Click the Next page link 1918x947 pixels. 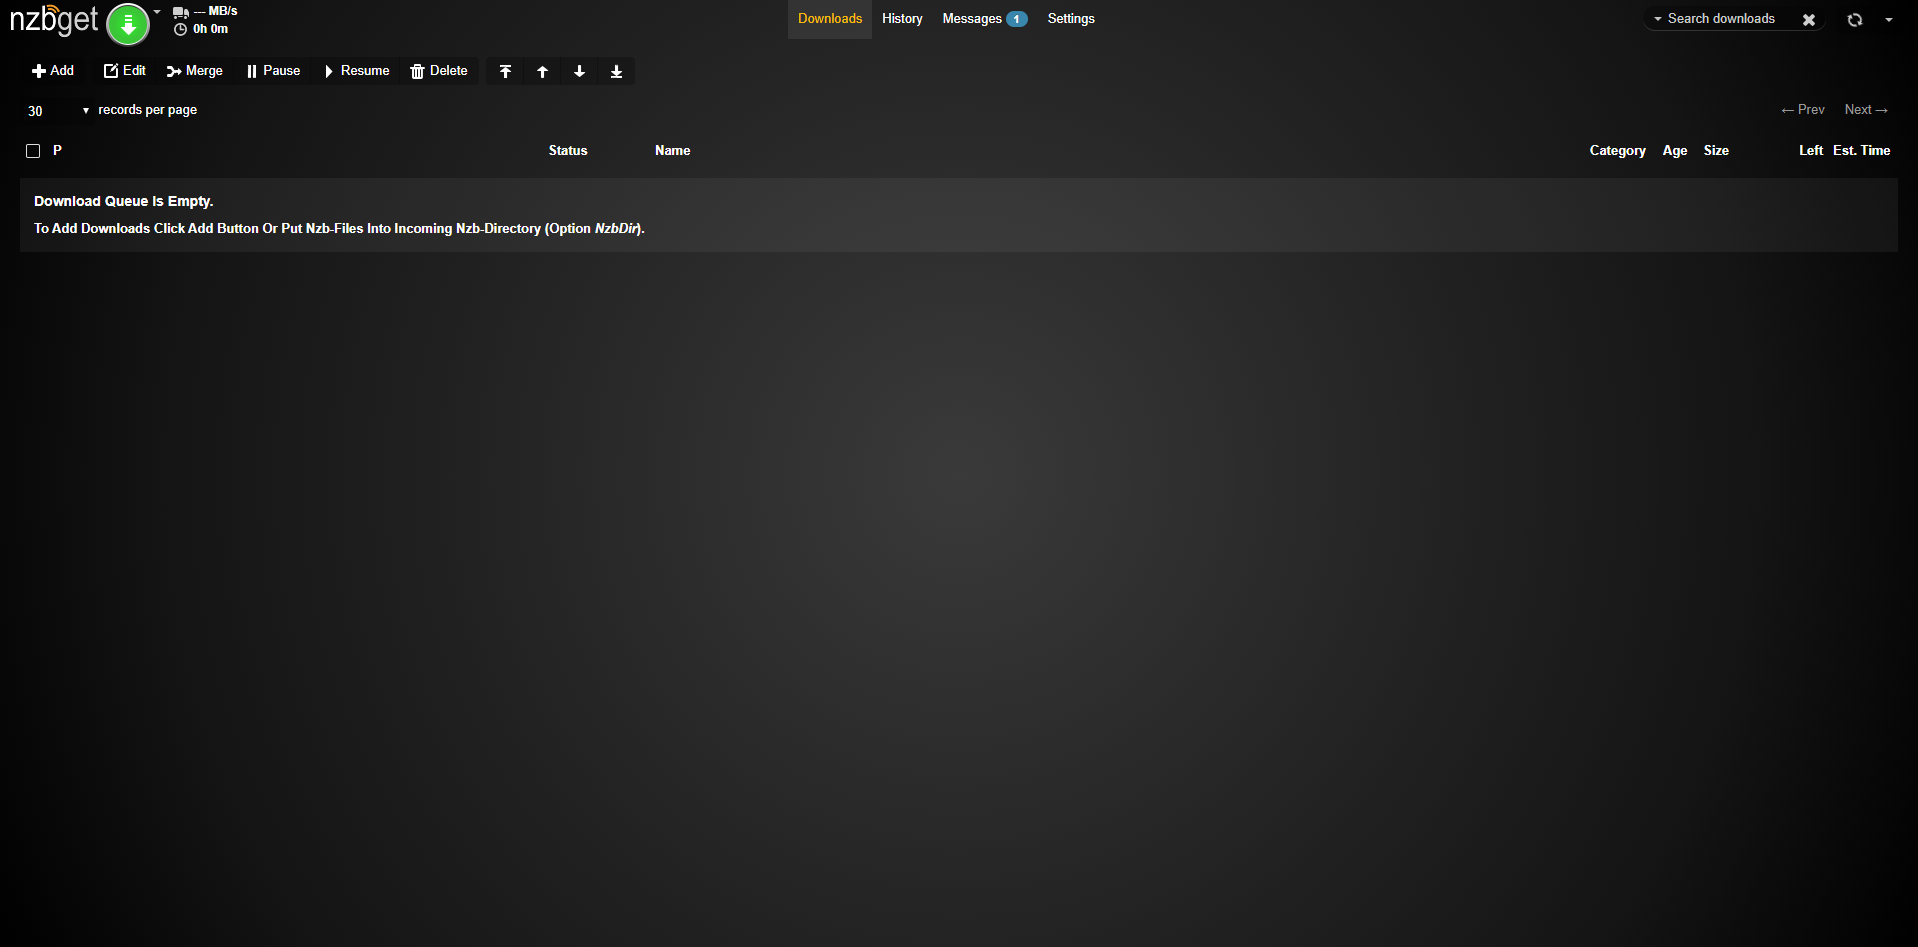click(1865, 110)
